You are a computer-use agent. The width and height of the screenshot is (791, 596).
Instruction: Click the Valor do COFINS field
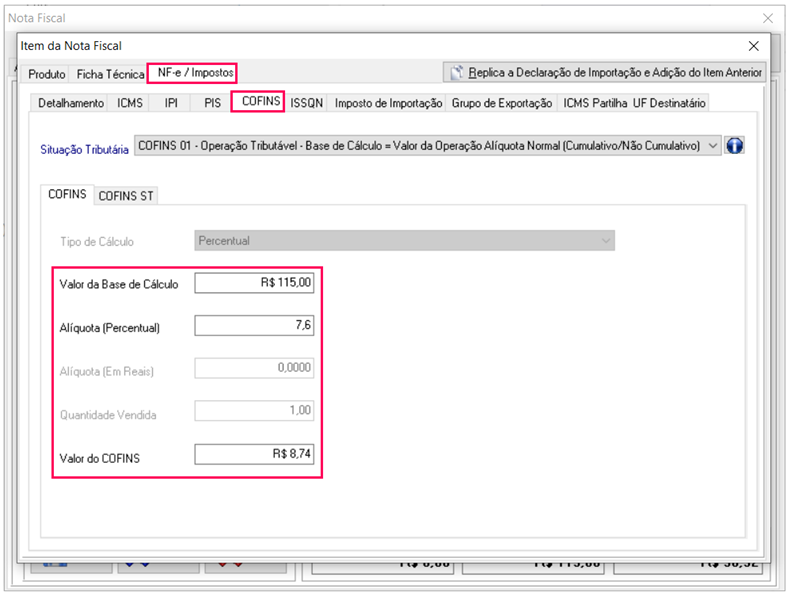(x=254, y=455)
